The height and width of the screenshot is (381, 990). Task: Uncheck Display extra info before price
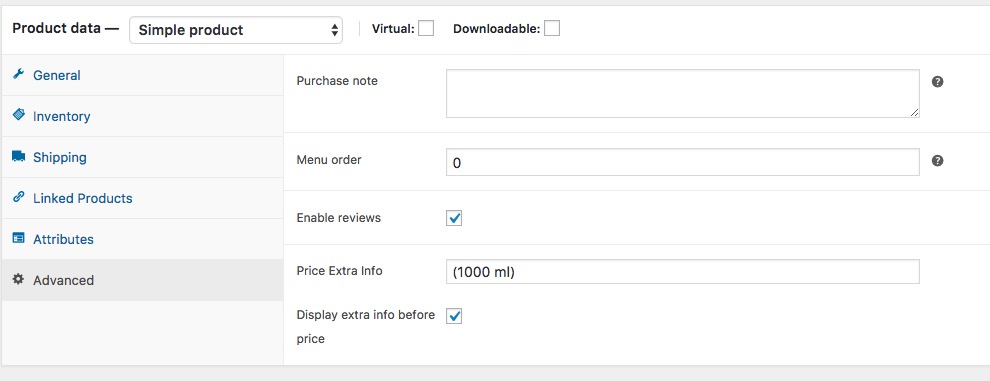tap(454, 315)
